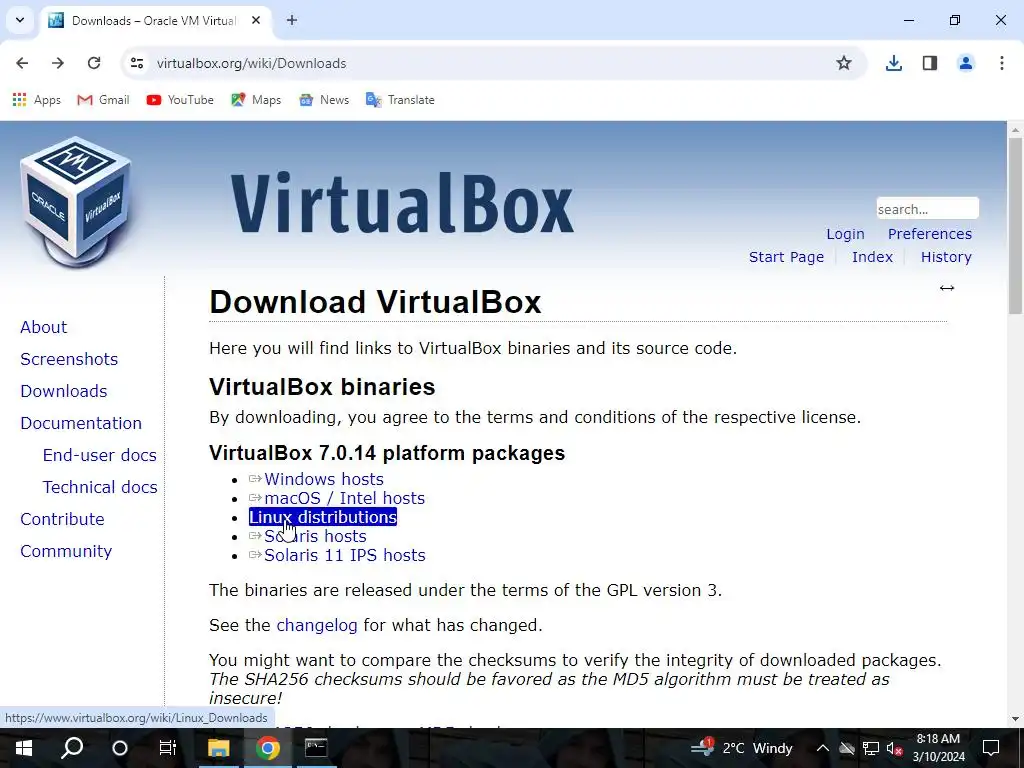Open the muted volume tray icon
Image resolution: width=1024 pixels, height=768 pixels.
(894, 748)
